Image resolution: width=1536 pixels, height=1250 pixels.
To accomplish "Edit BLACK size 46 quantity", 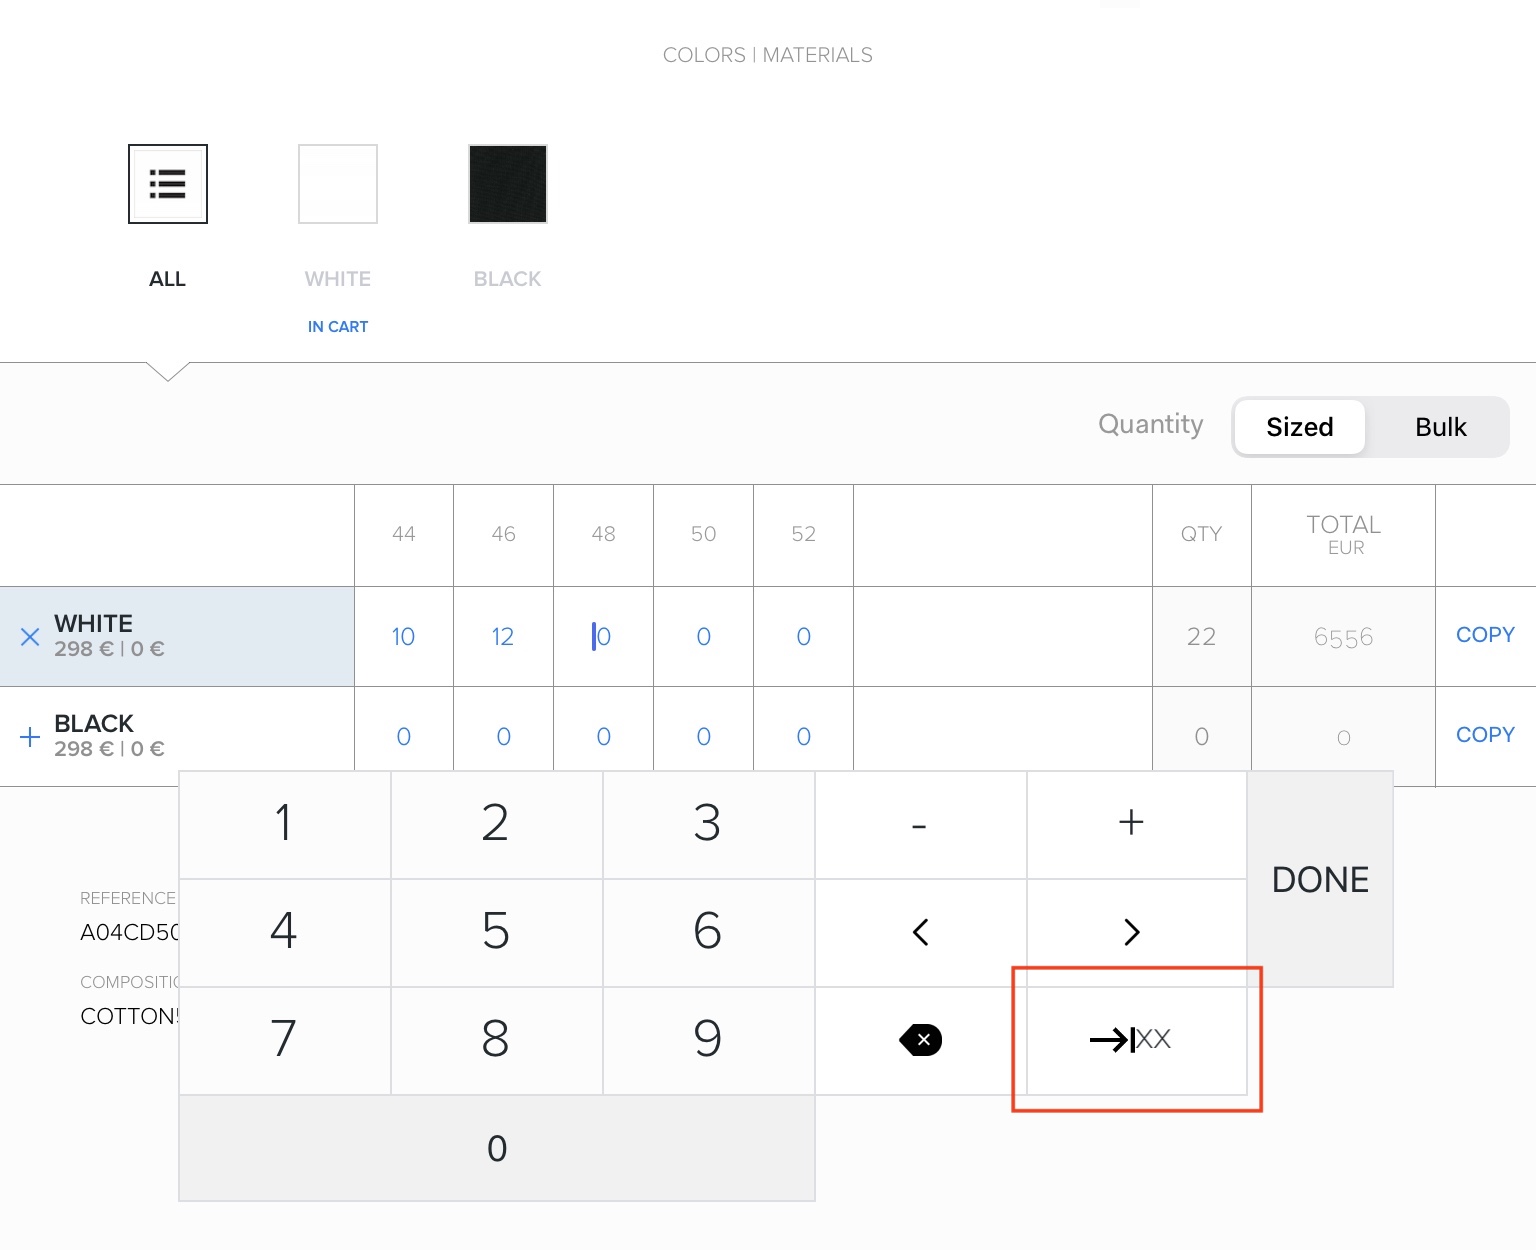I will pos(503,737).
